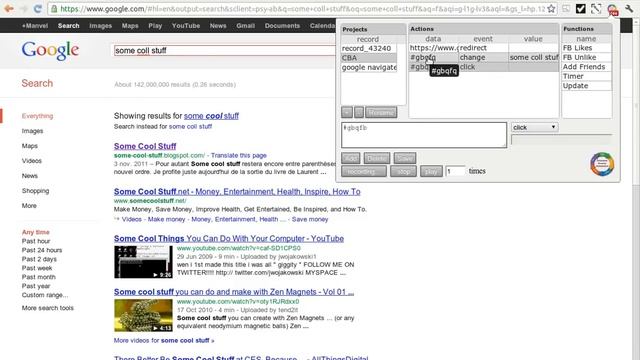
Task: Click the +Manvel item in Google bar
Action: pos(35,26)
